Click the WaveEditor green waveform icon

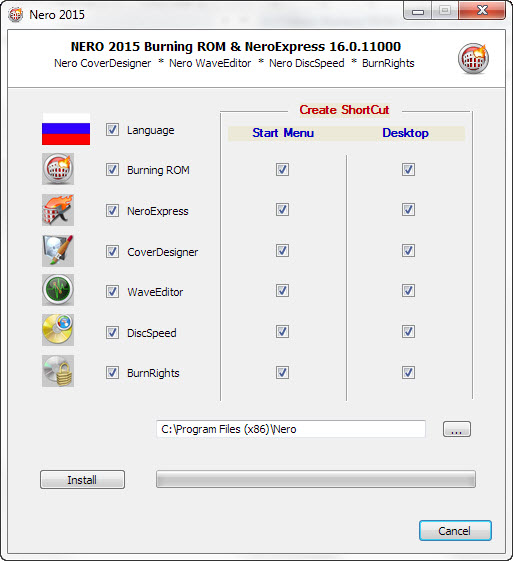[58, 290]
